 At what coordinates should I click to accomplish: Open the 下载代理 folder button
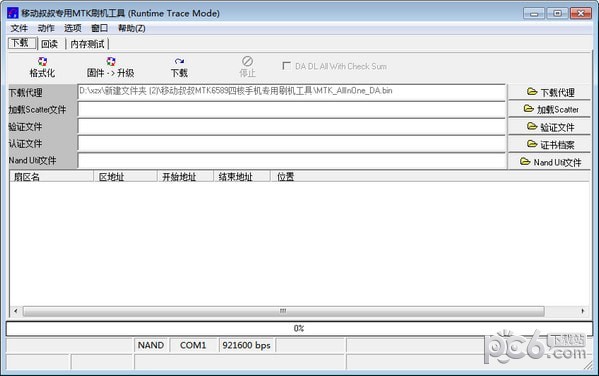(x=549, y=92)
